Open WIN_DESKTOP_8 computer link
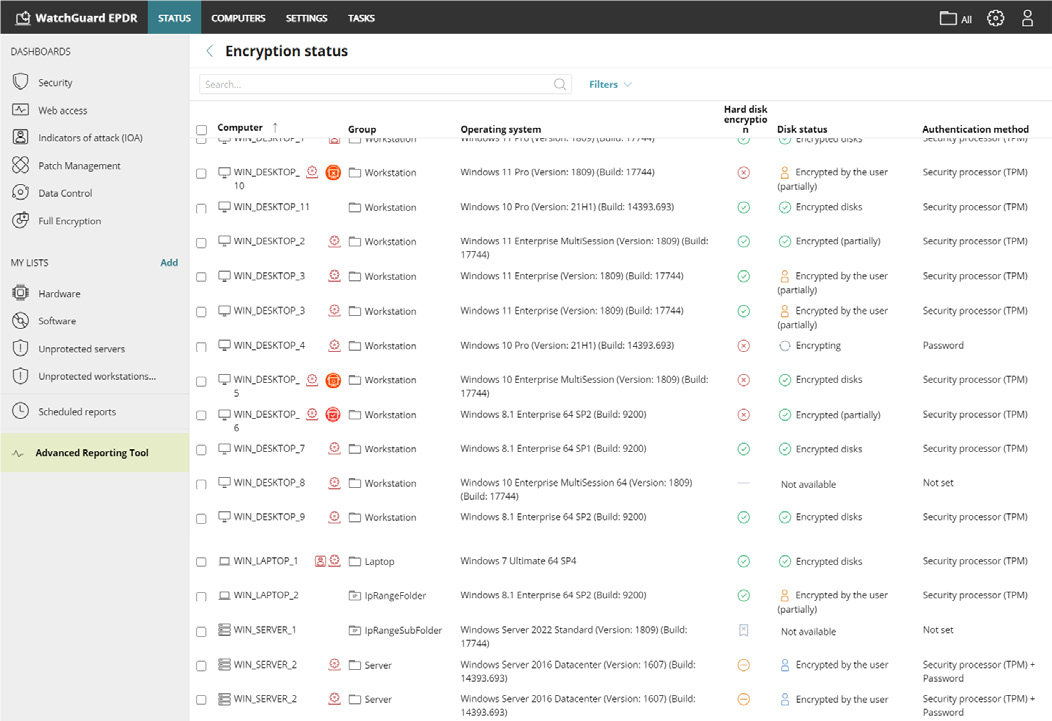This screenshot has height=721, width=1052. pos(269,482)
